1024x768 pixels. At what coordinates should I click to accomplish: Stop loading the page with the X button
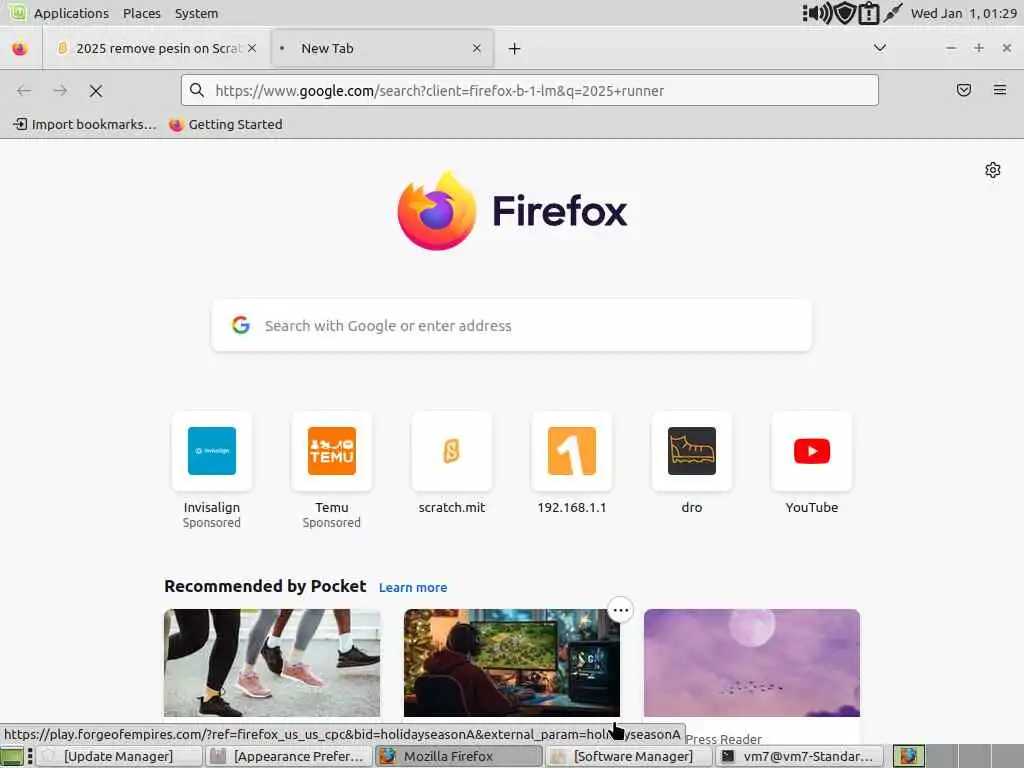coord(96,91)
